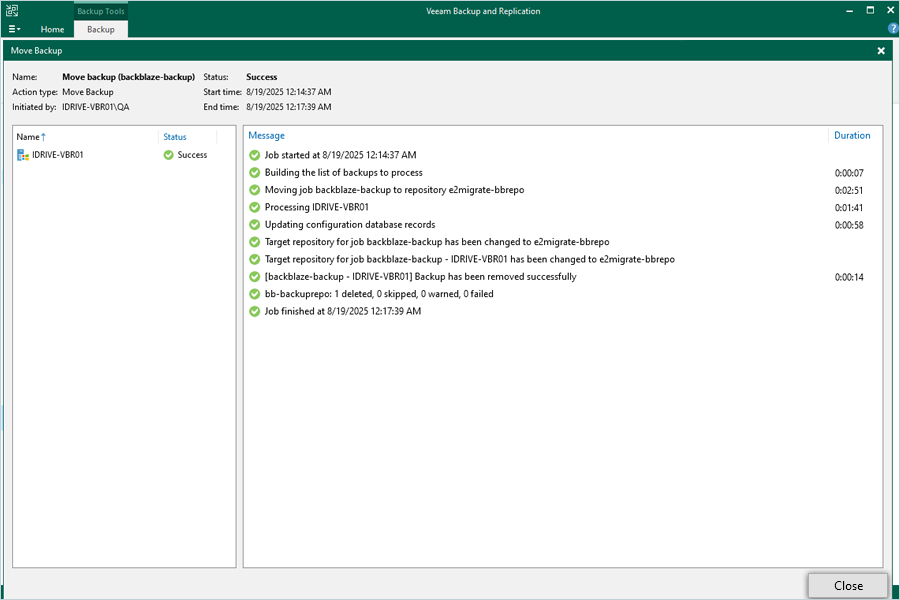Sort by the Status column header
The width and height of the screenshot is (900, 600).
tap(174, 137)
